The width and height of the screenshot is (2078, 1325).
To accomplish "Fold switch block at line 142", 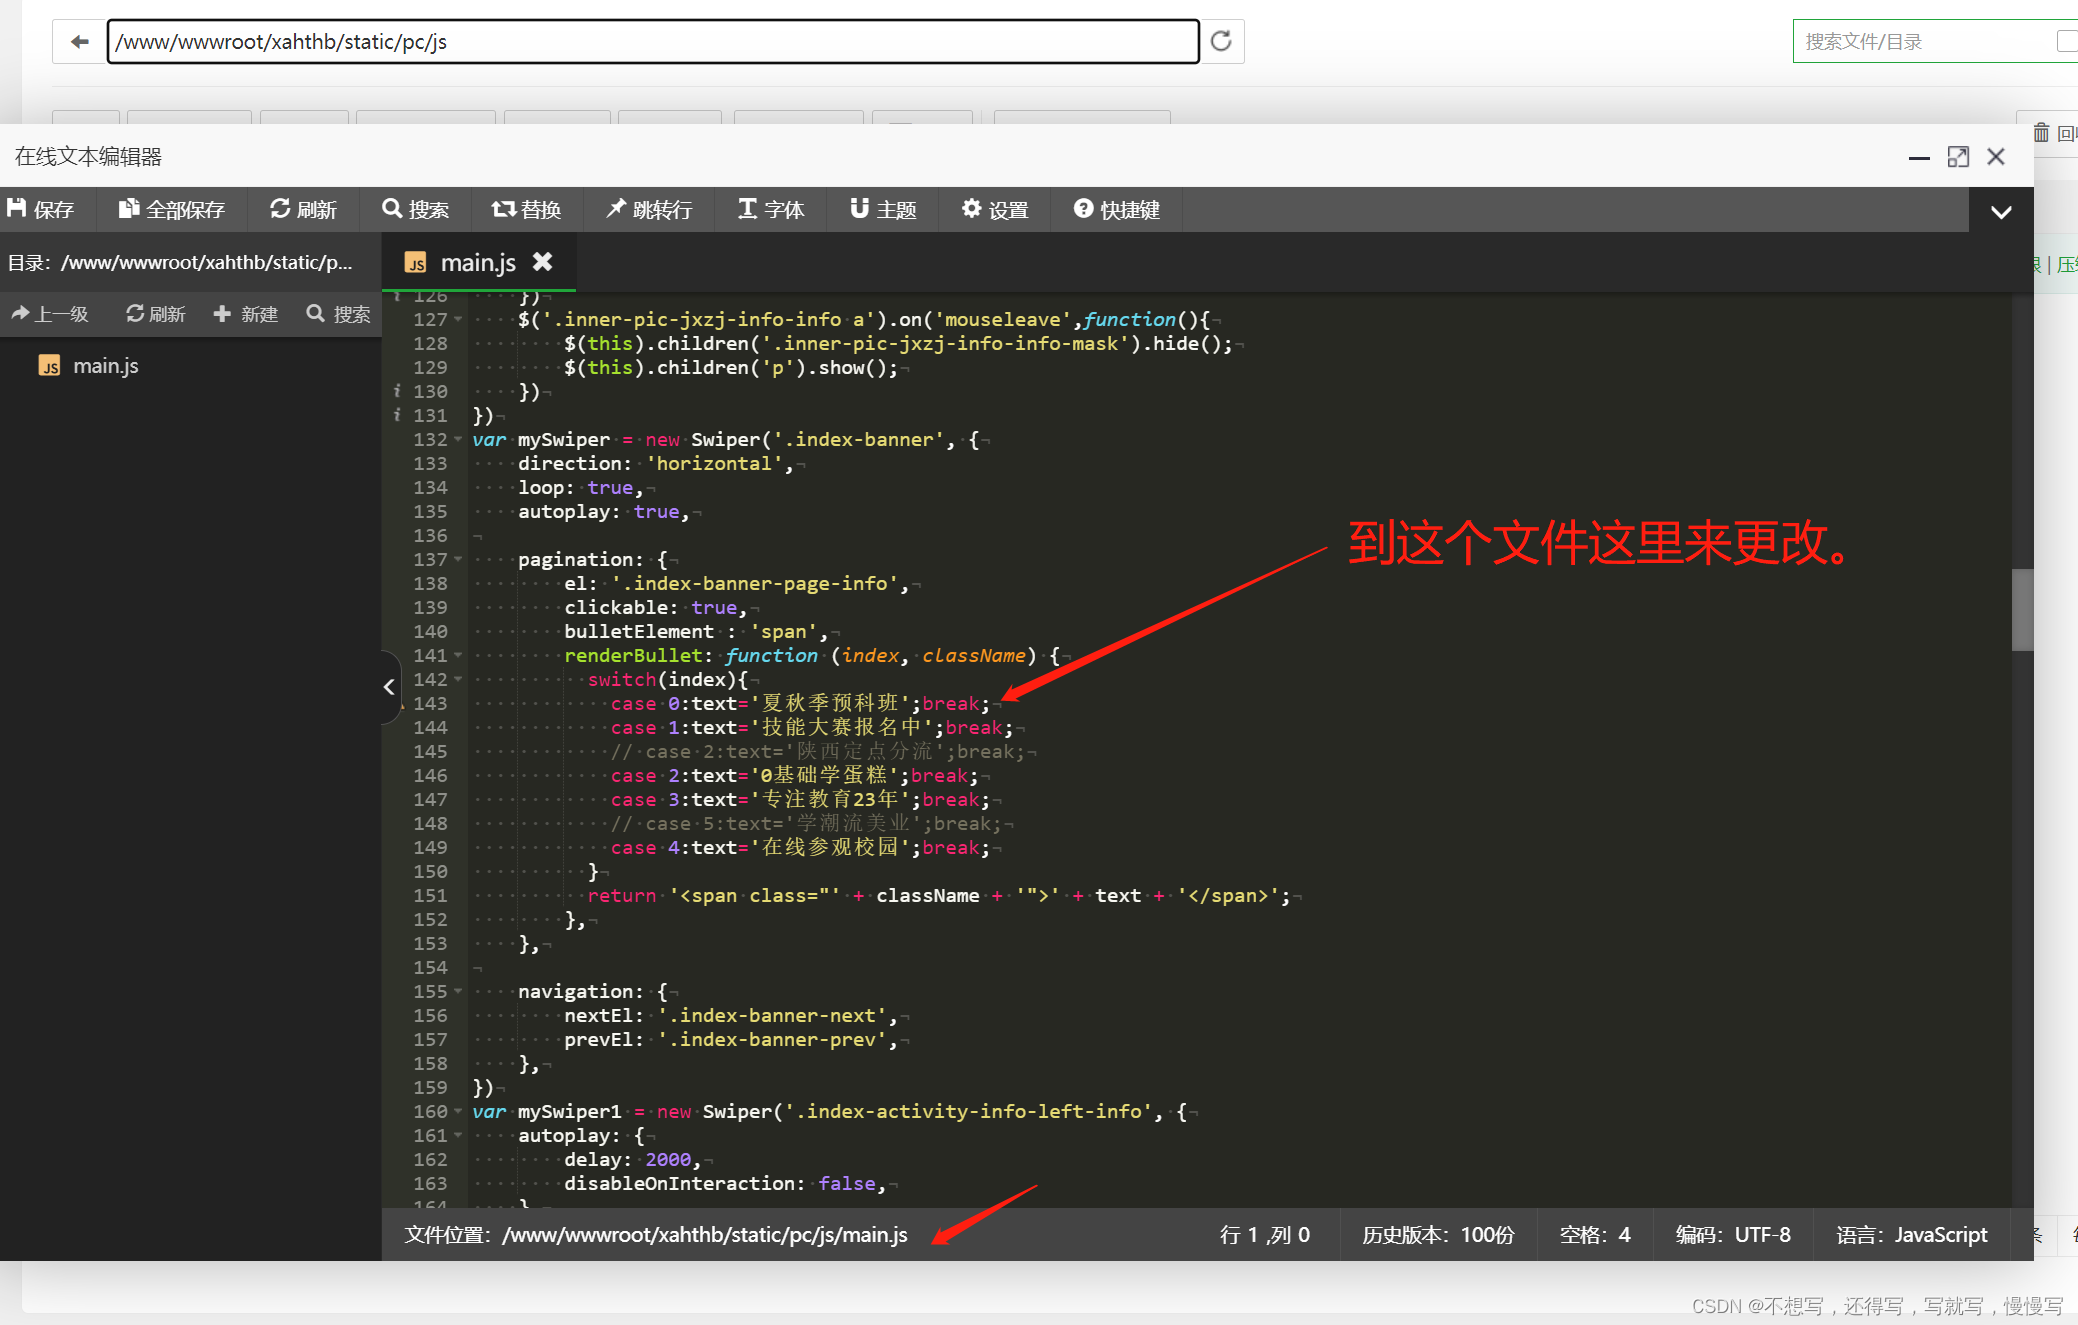I will (x=459, y=679).
